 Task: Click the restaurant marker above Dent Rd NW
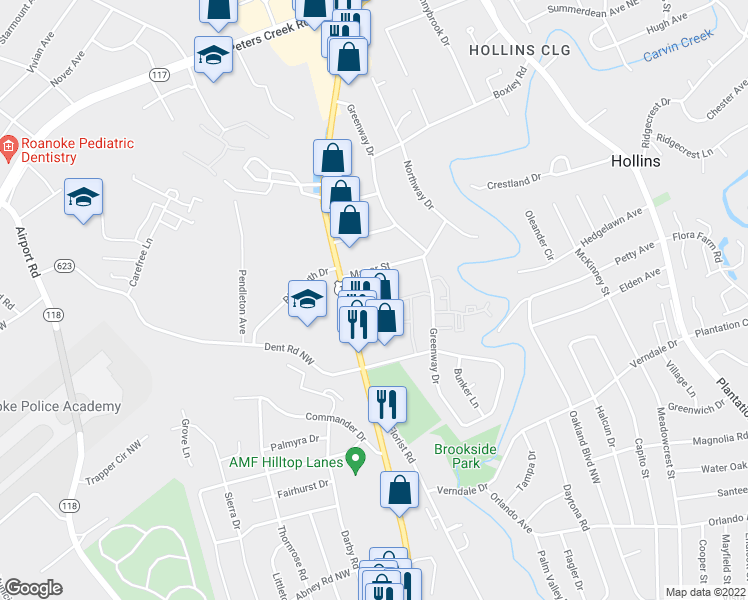pyautogui.click(x=358, y=327)
